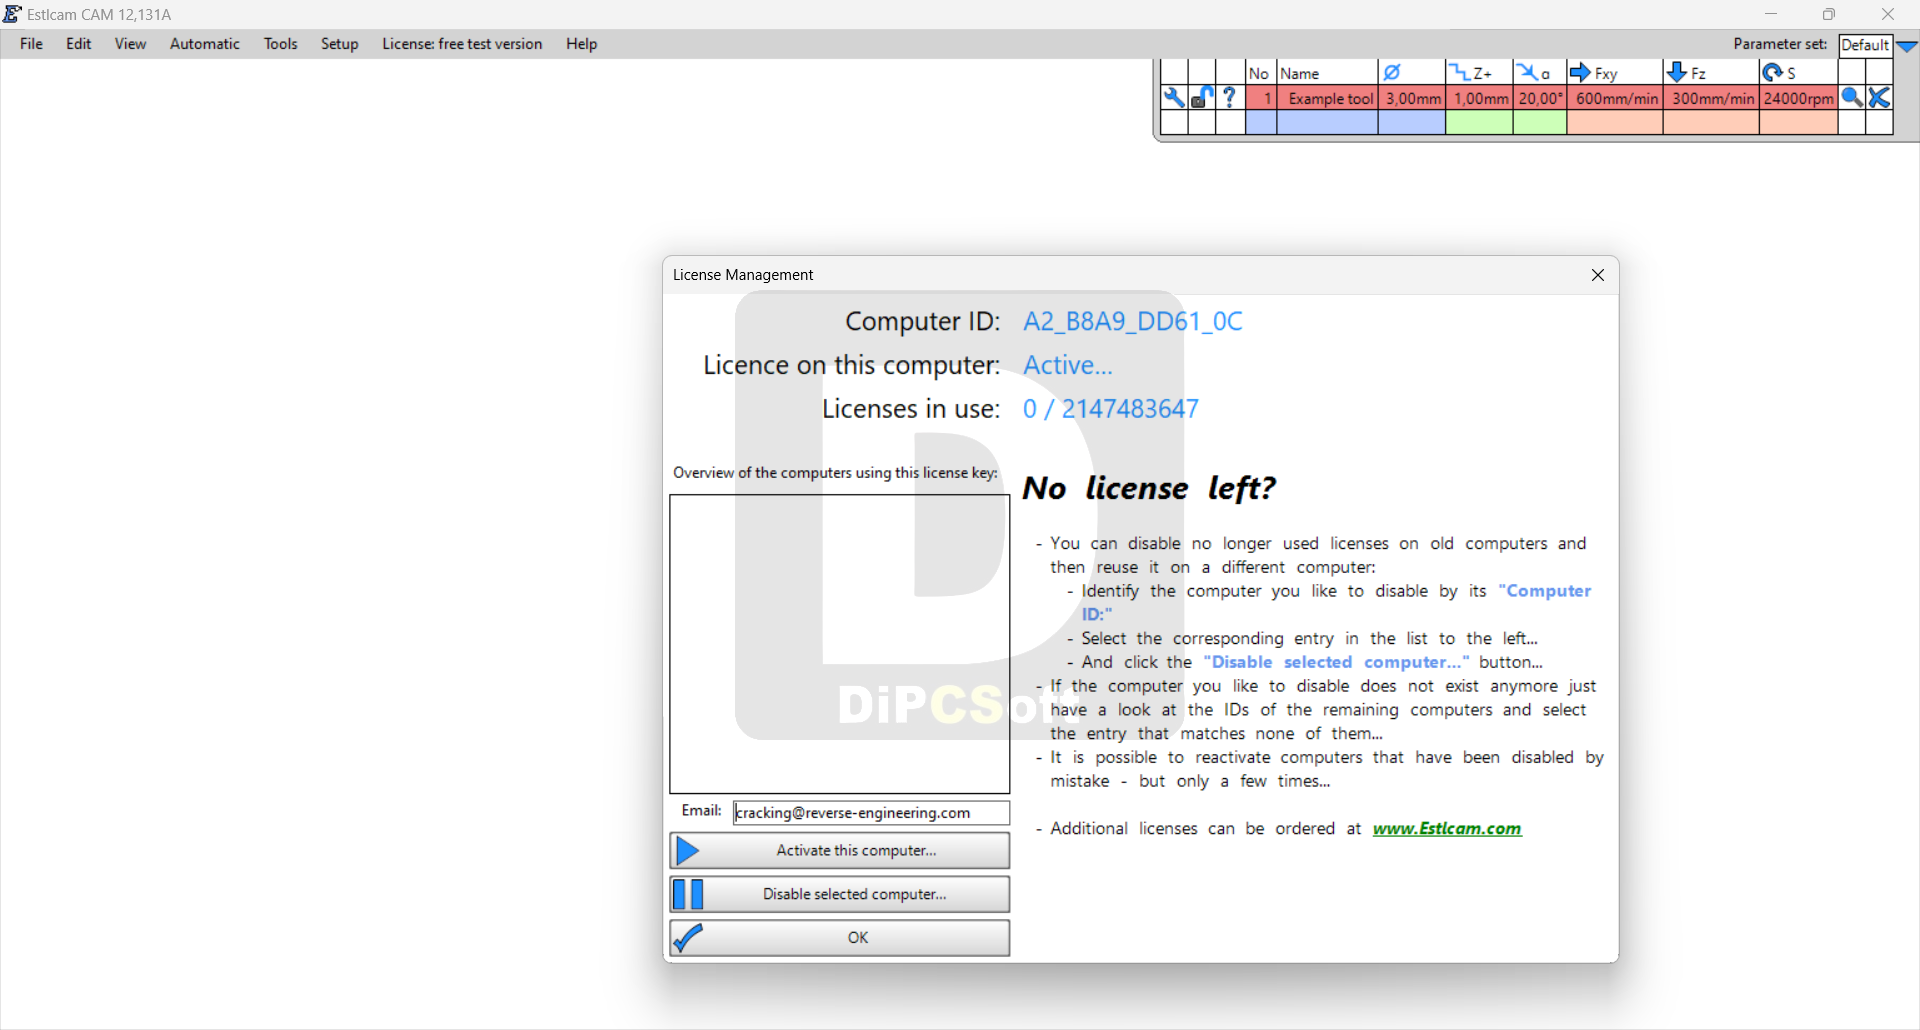Viewport: 1920px width, 1030px height.
Task: Open the Tools menu
Action: coord(281,44)
